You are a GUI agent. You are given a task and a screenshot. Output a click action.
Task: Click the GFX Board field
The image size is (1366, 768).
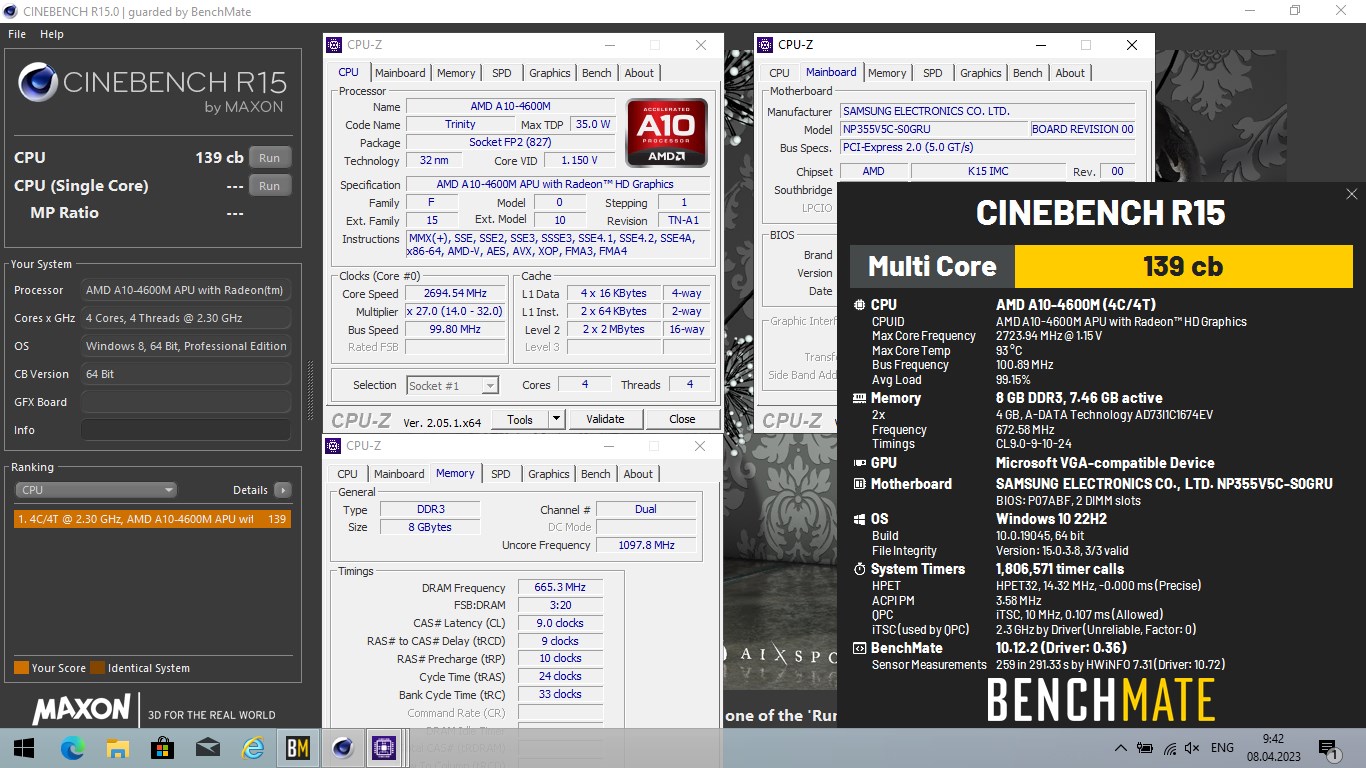point(186,402)
